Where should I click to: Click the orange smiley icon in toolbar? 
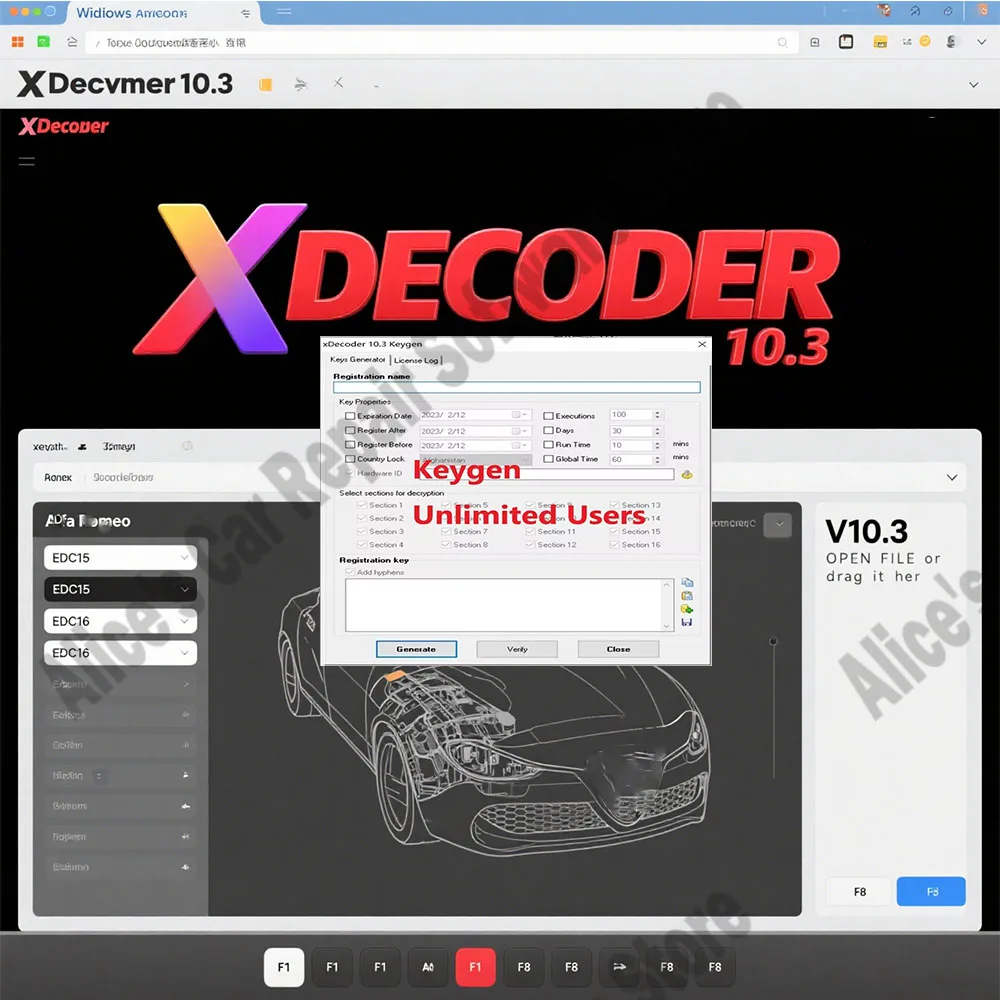pyautogui.click(x=925, y=41)
